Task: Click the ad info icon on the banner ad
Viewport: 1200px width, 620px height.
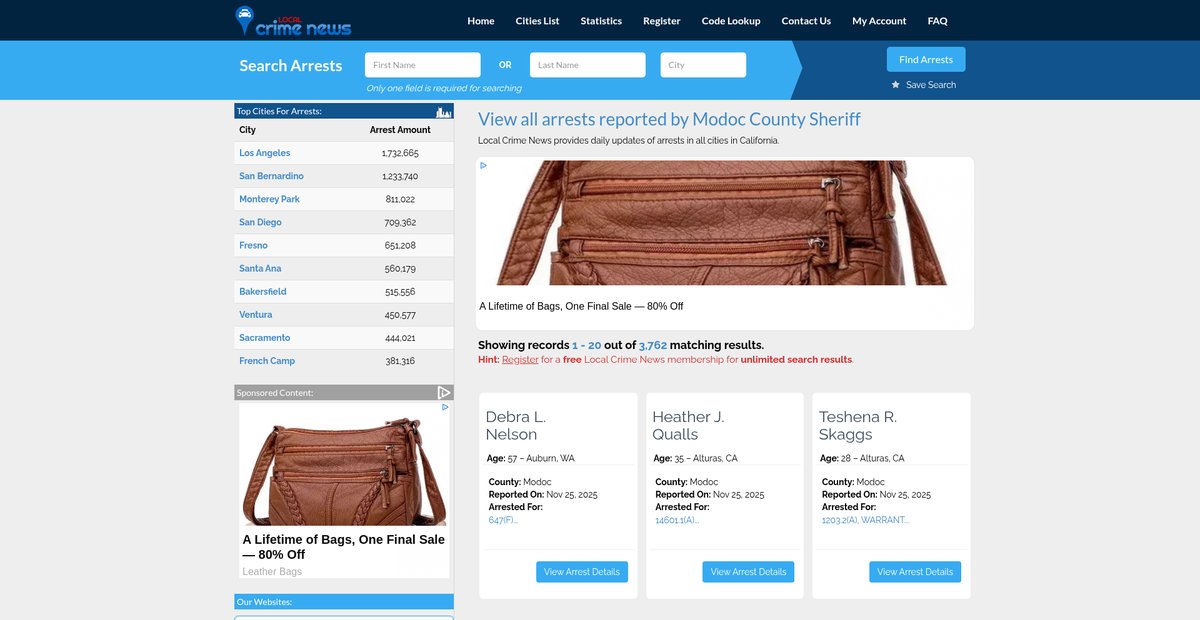Action: click(484, 166)
